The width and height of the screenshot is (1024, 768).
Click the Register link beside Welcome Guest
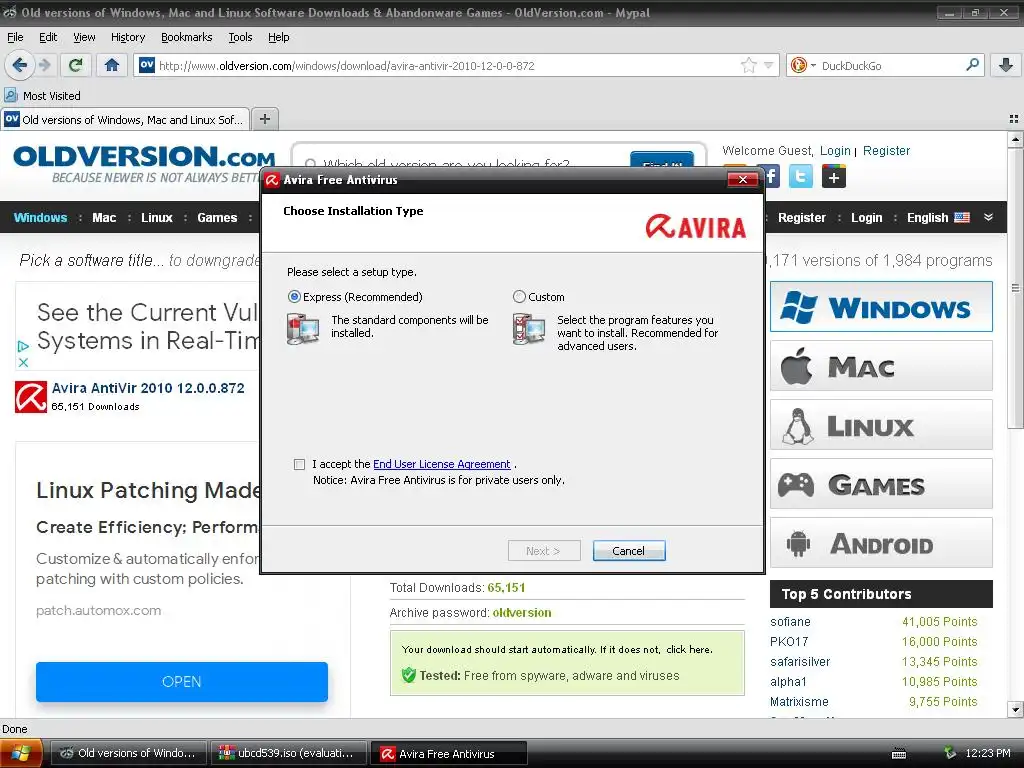click(x=886, y=151)
